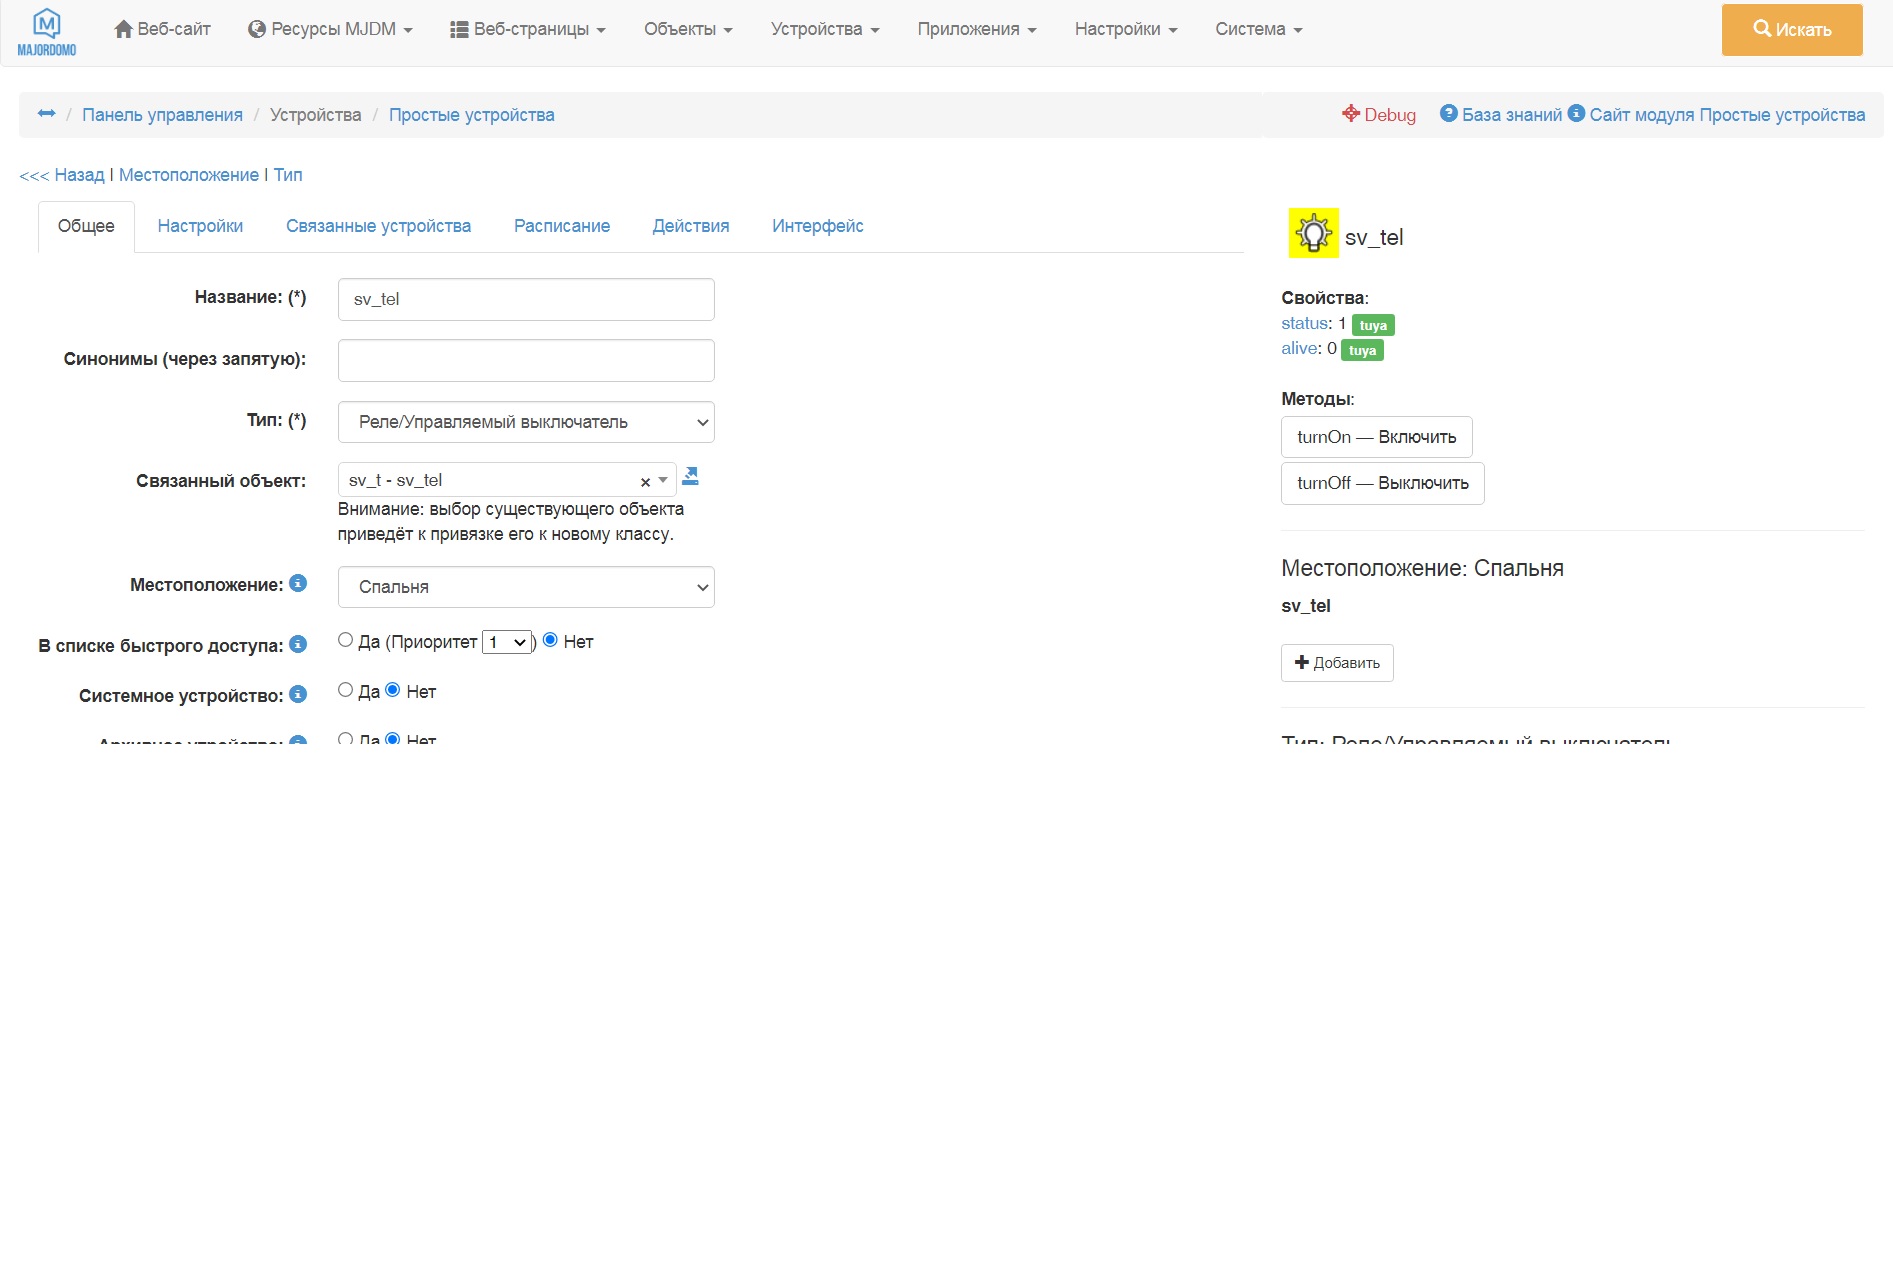Expand the Настройки top menu
This screenshot has height=1280, width=1893.
pyautogui.click(x=1126, y=30)
